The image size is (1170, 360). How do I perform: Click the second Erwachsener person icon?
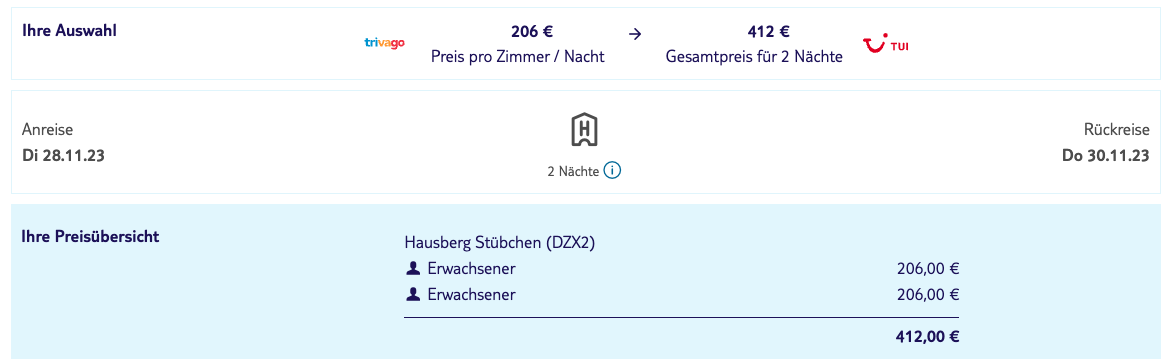tap(413, 294)
